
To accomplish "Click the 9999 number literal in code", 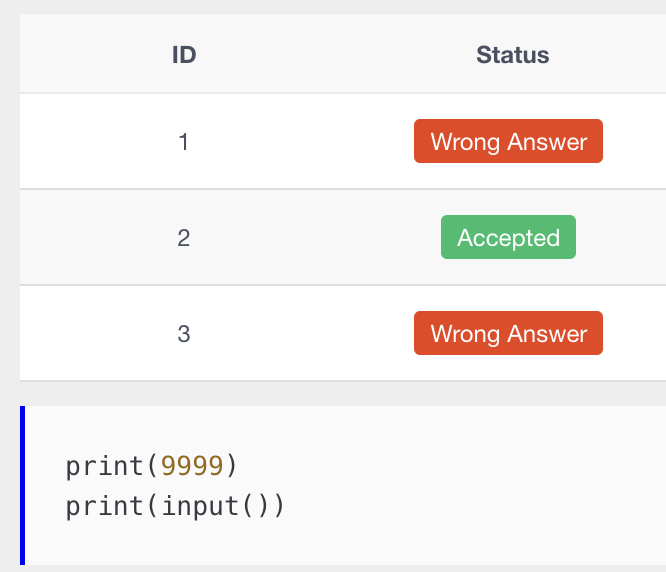I will [192, 466].
